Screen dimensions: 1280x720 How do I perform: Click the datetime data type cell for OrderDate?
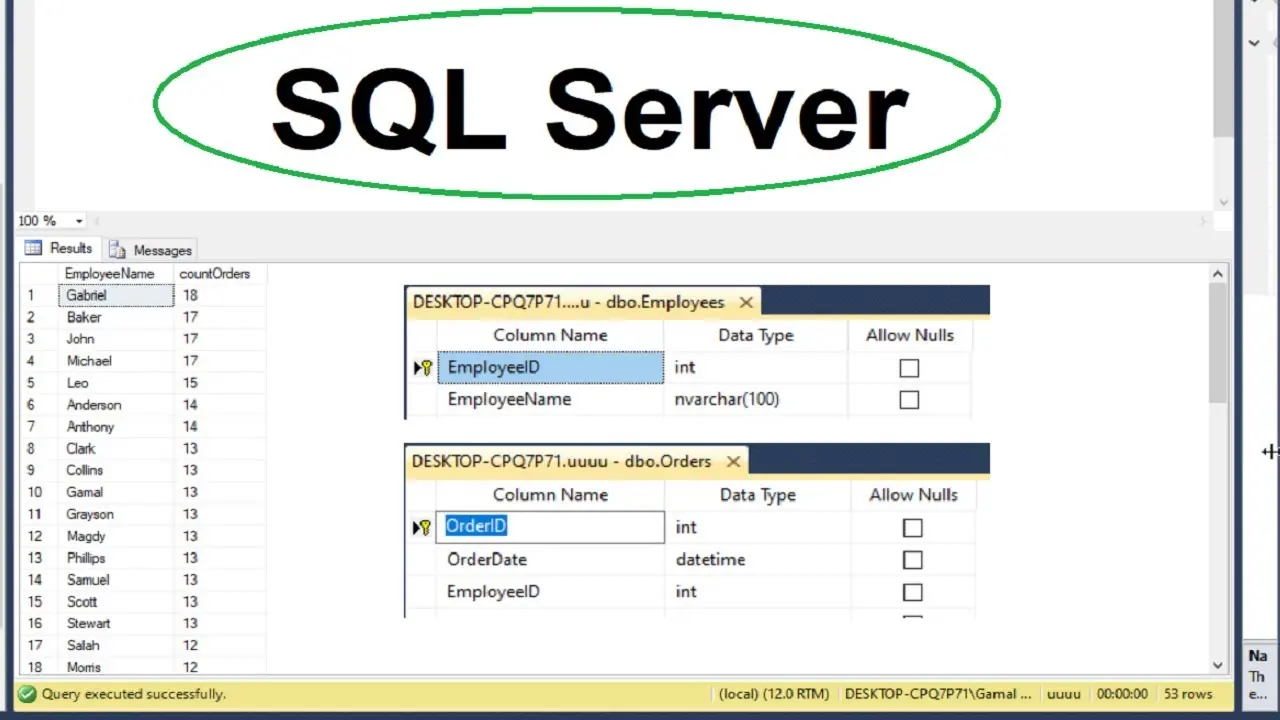click(x=757, y=559)
